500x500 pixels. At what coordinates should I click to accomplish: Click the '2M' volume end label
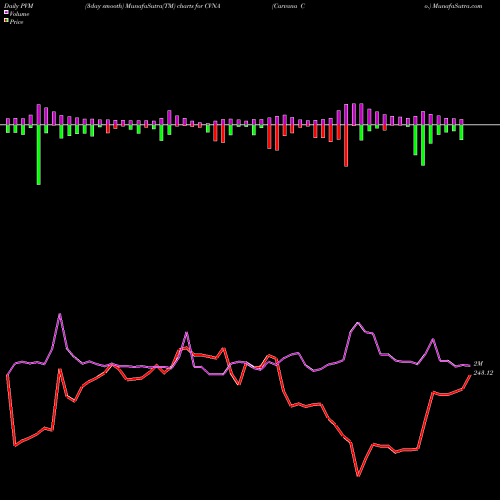[x=478, y=364]
